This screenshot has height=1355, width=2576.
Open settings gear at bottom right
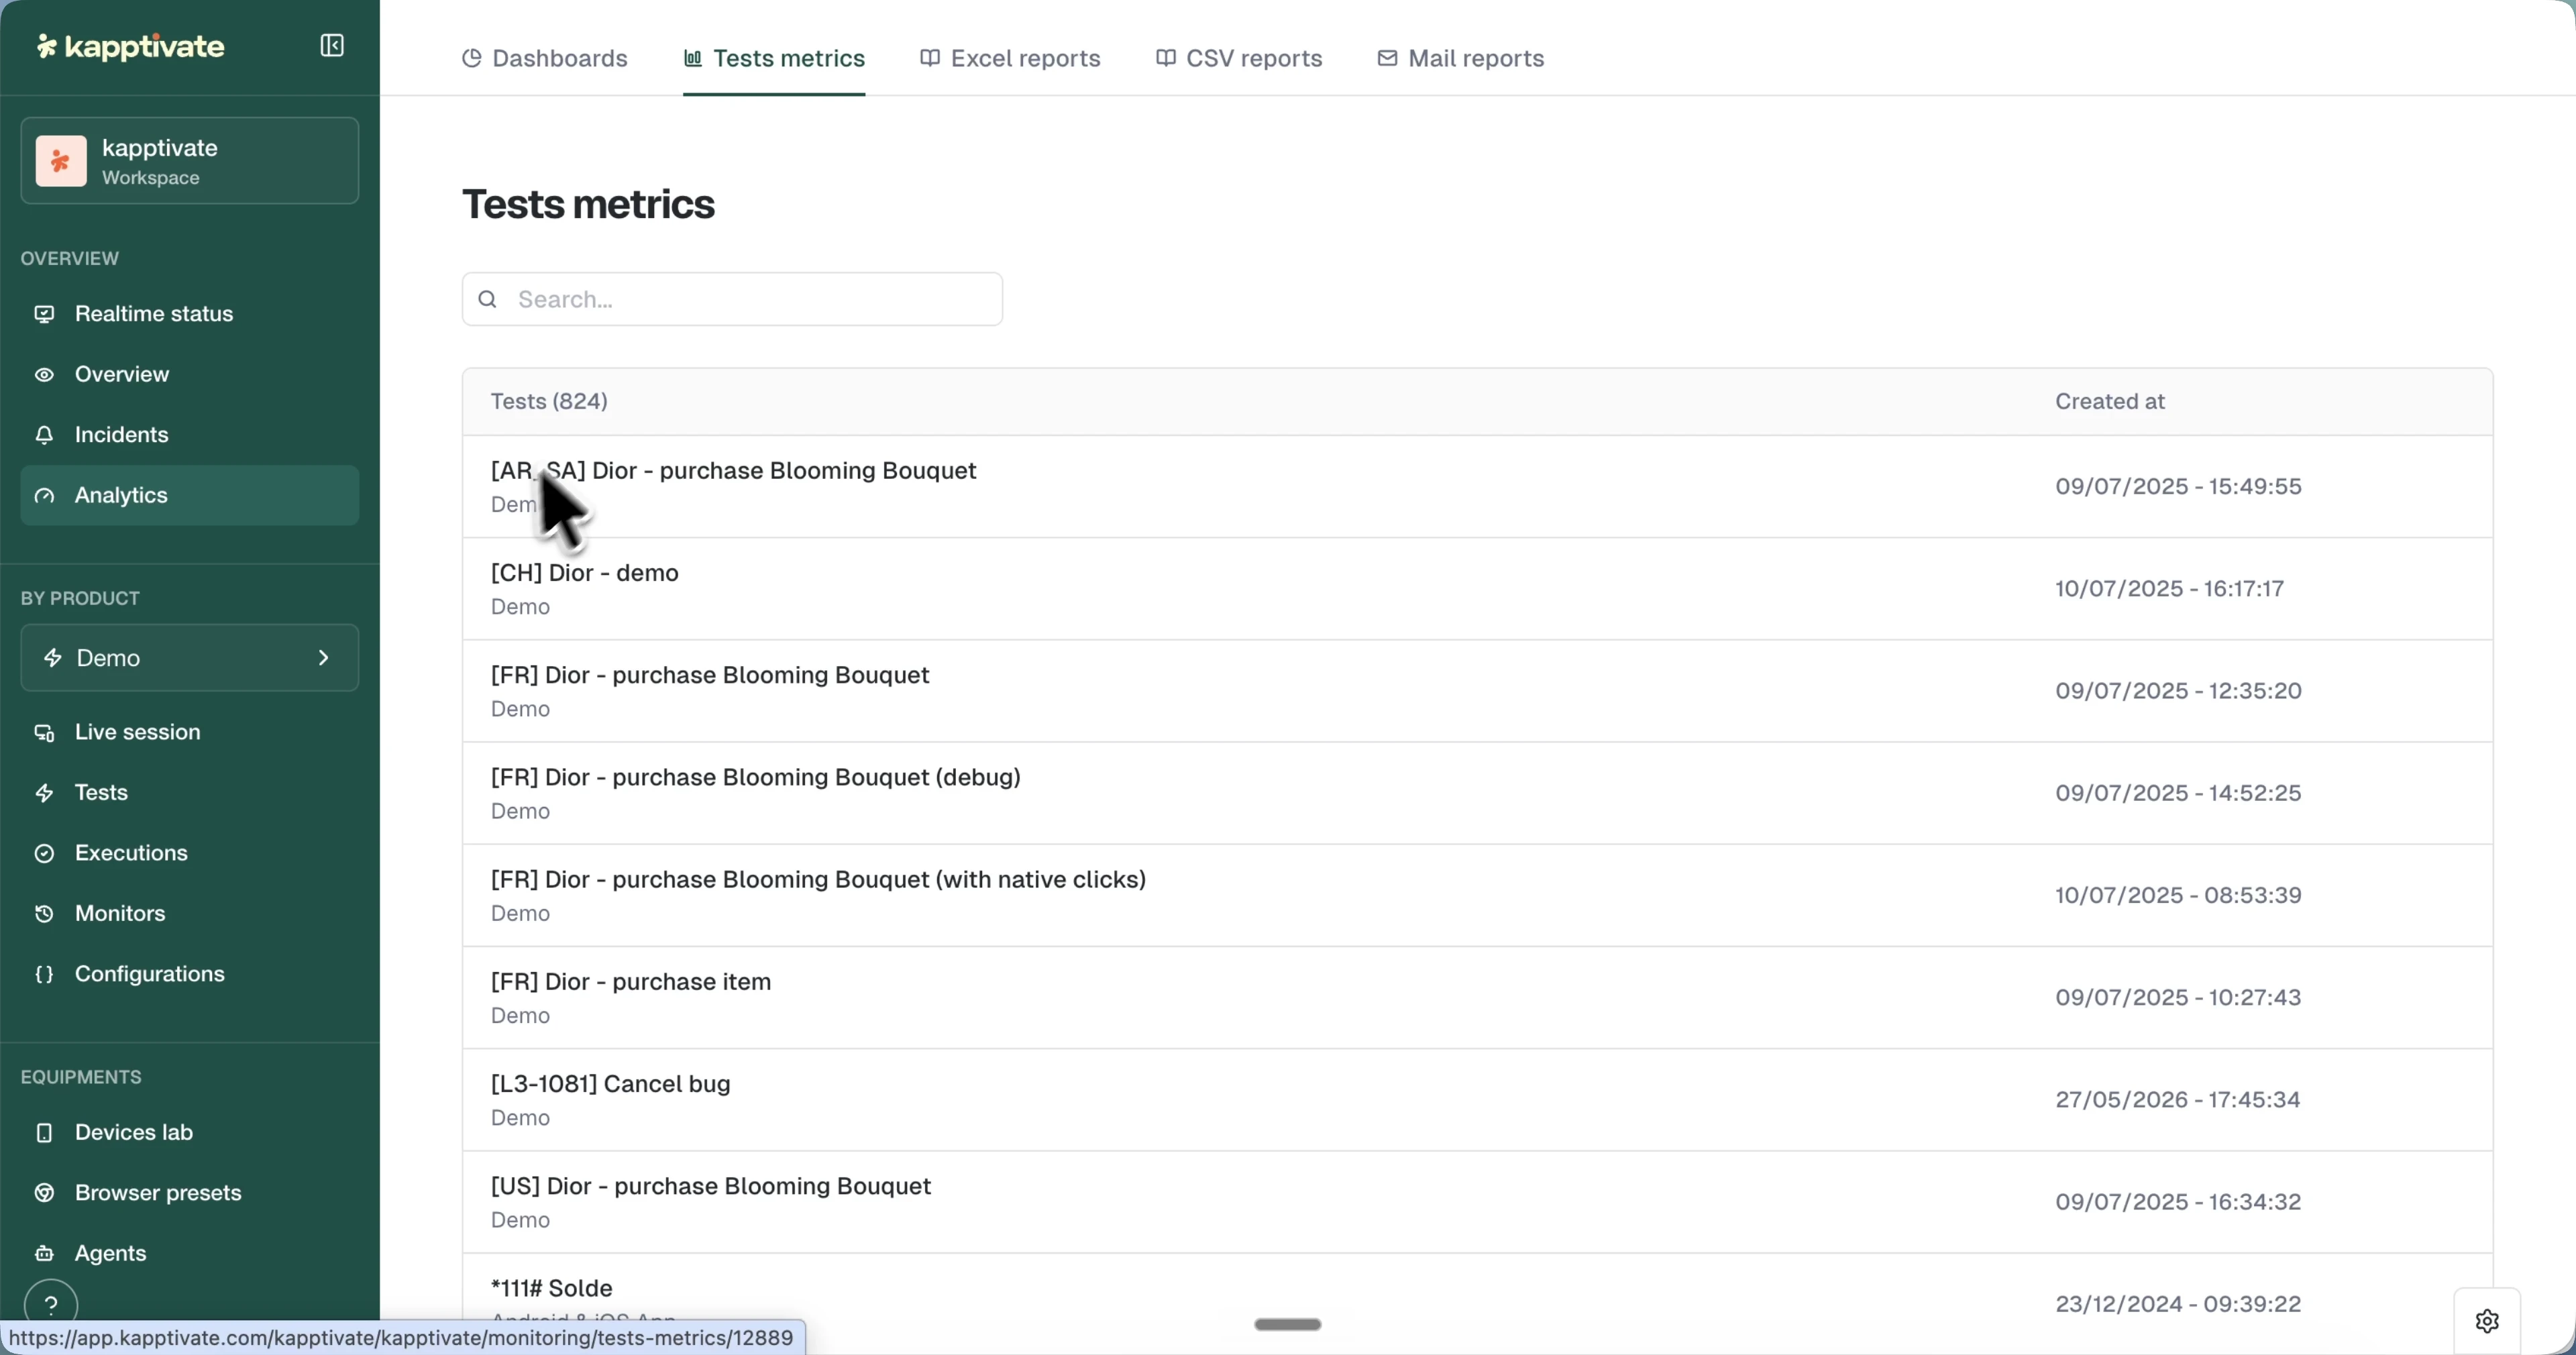2487,1321
